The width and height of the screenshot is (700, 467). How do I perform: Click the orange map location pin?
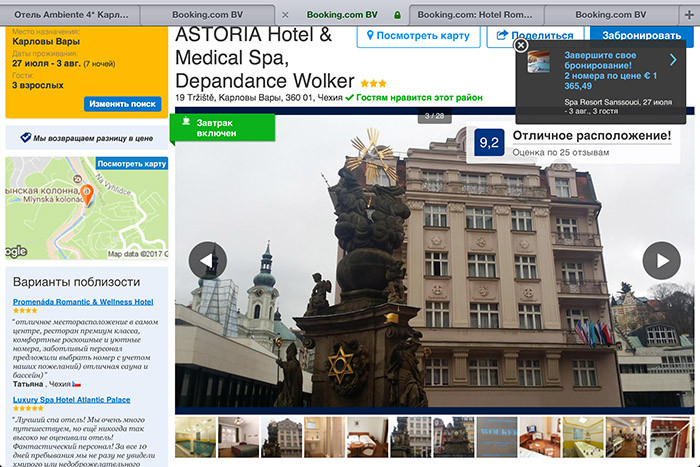(87, 194)
